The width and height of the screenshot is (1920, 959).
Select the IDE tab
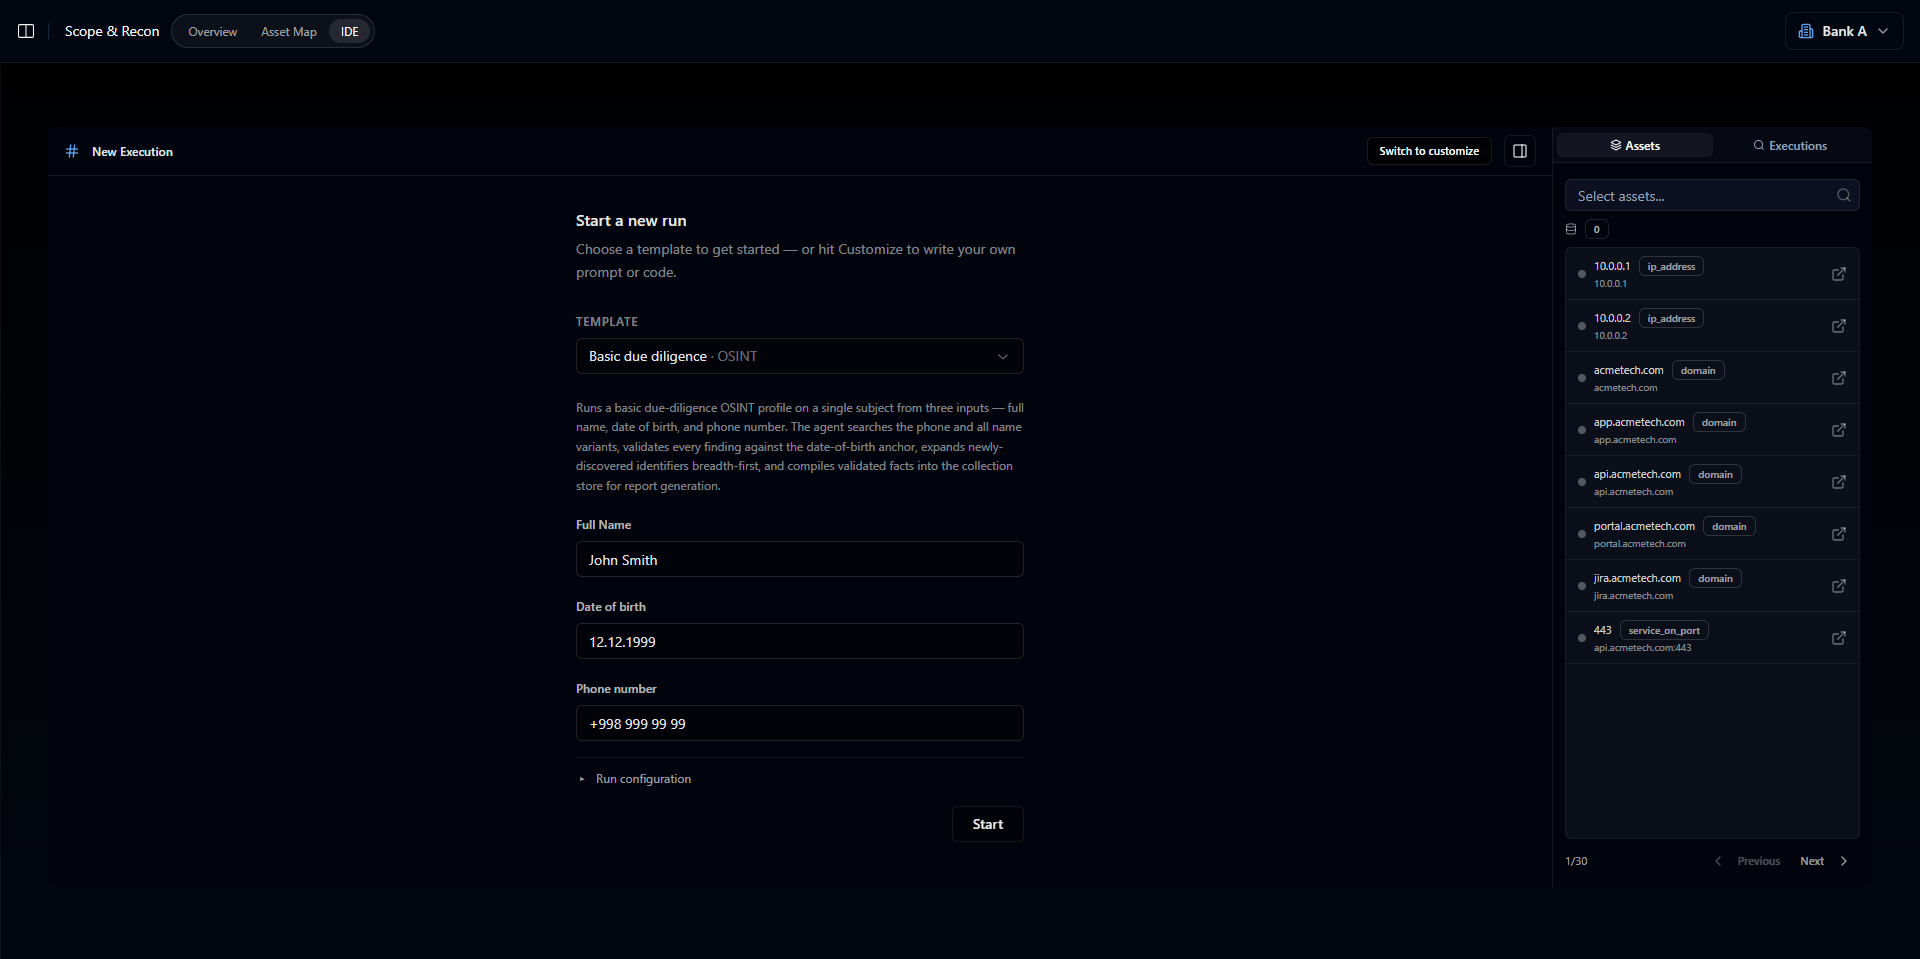(x=350, y=32)
